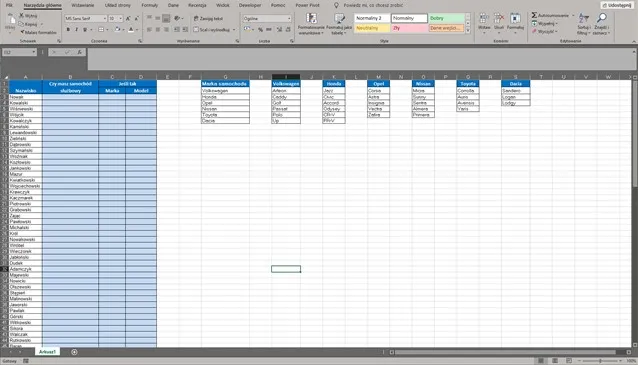Click the Align middle icon

(158, 18)
